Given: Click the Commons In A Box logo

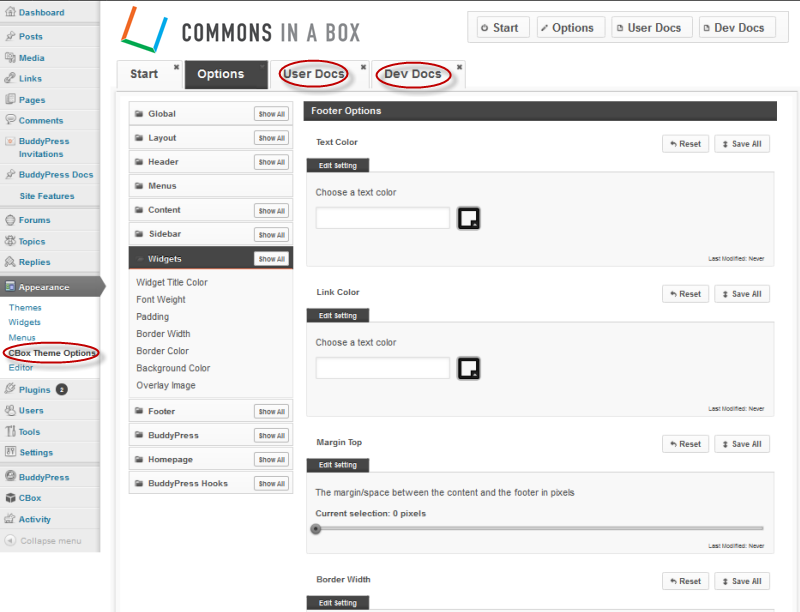Looking at the screenshot, I should (x=241, y=31).
